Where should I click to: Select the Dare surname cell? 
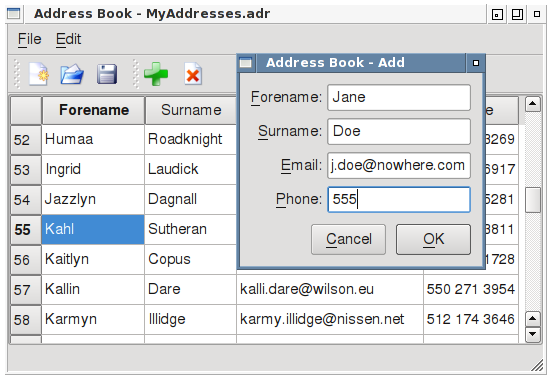(190, 289)
